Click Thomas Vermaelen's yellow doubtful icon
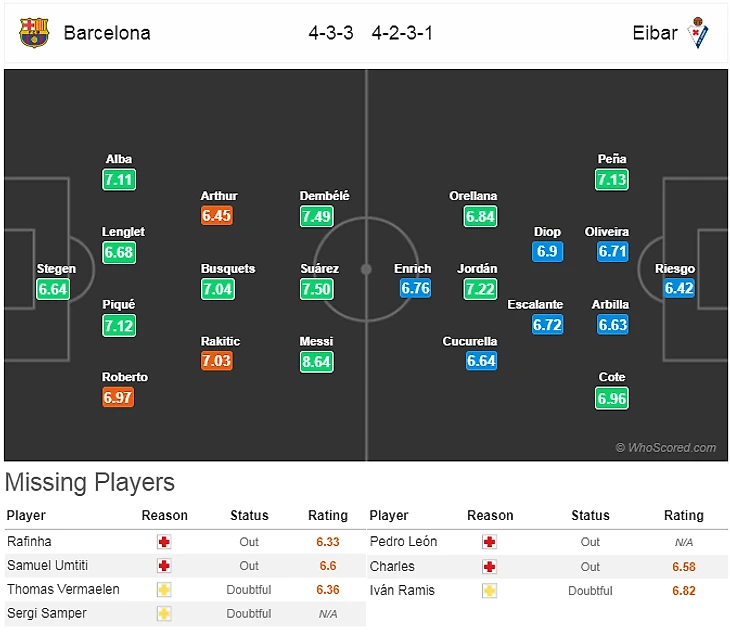Image resolution: width=730 pixels, height=636 pixels. coord(164,589)
